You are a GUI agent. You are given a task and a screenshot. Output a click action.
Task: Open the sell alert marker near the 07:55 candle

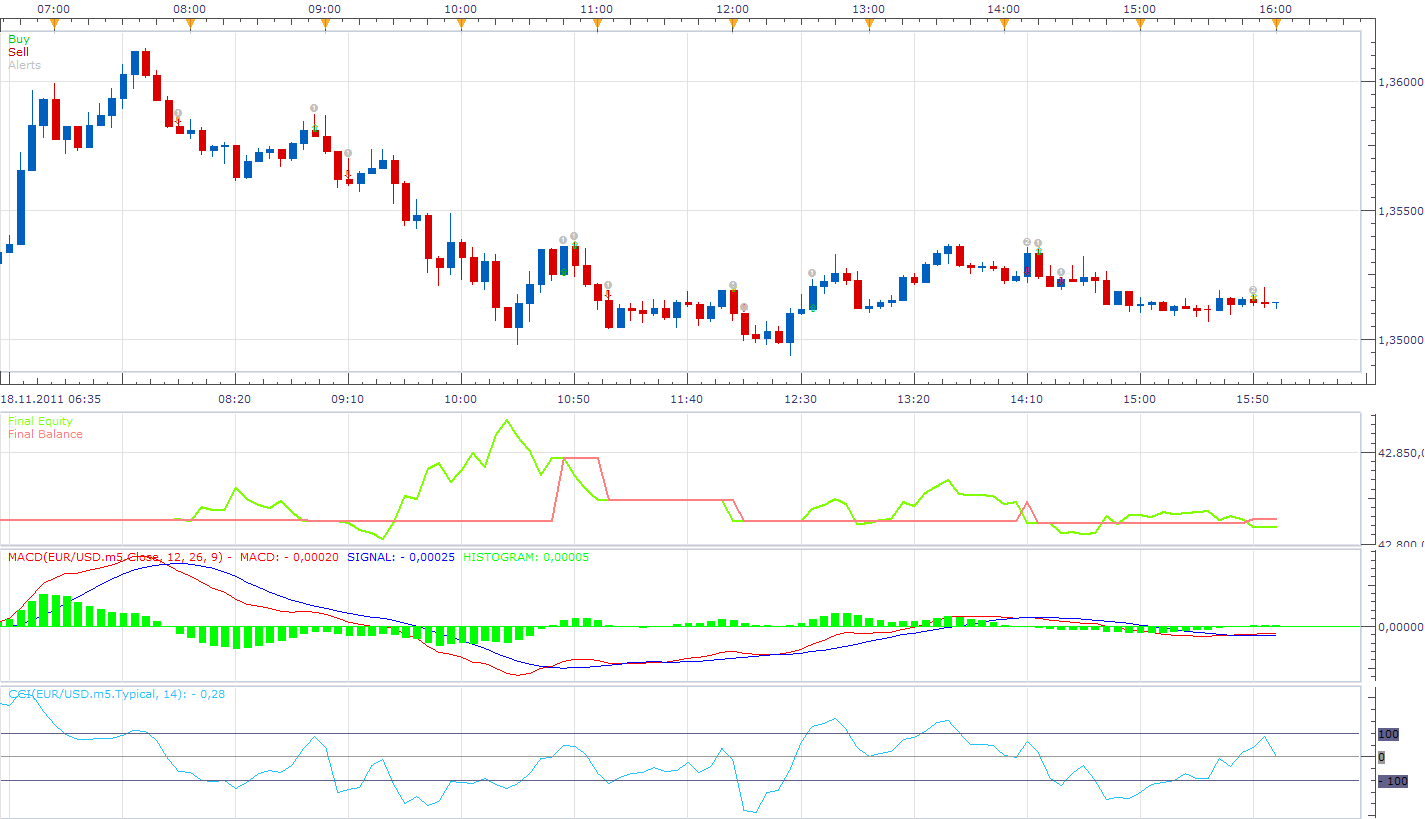(x=178, y=114)
